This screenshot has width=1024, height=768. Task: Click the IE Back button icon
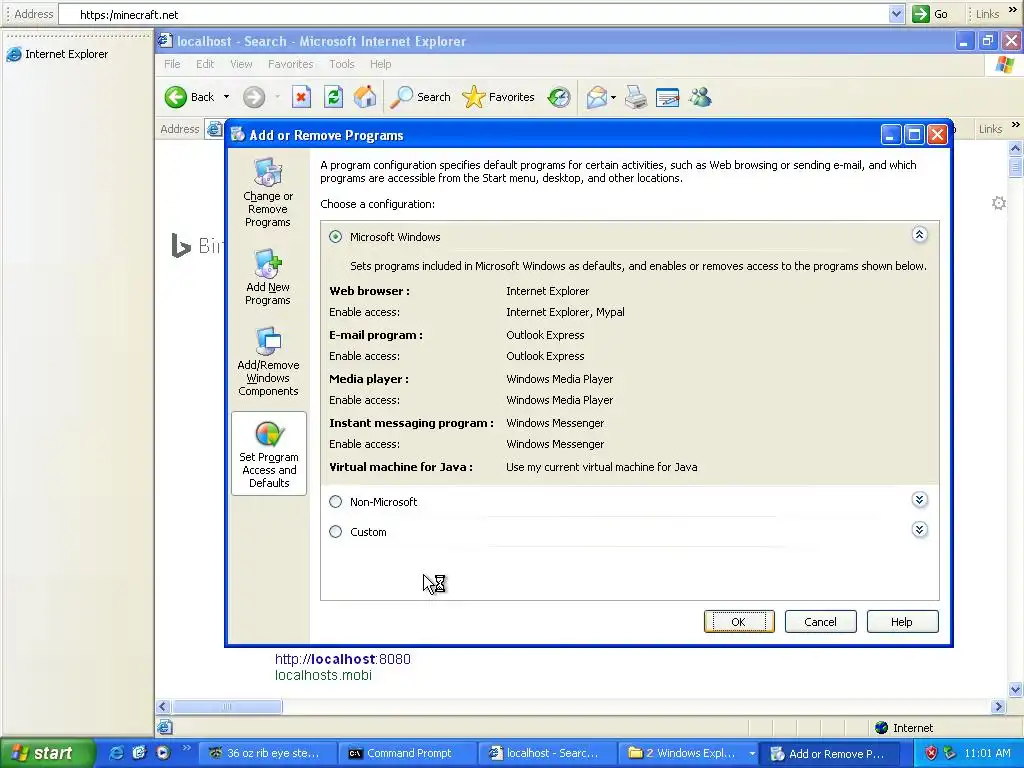click(x=175, y=97)
